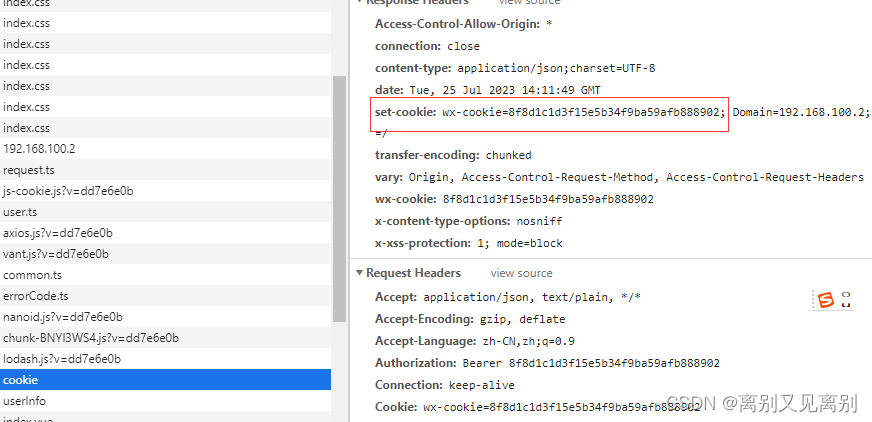Screen dimensions: 872x422
Task: Select the nanoid.js?v=dd7e6e0b request
Action: click(x=165, y=317)
